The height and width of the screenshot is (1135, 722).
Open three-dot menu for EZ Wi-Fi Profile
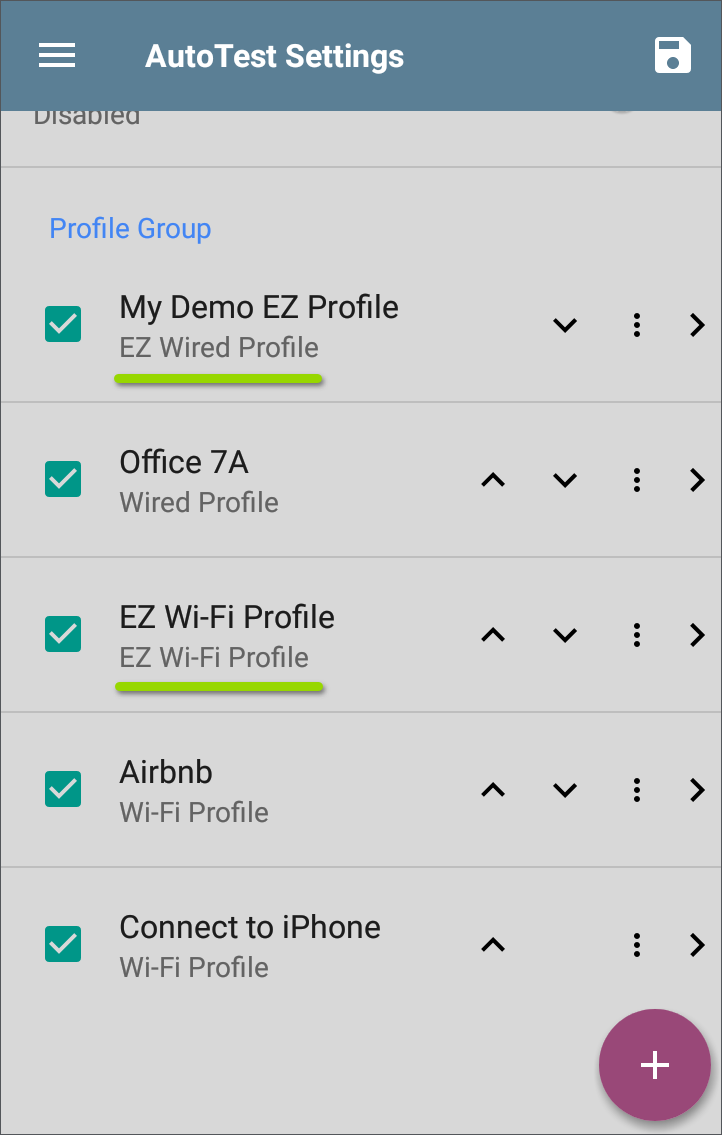(x=637, y=635)
